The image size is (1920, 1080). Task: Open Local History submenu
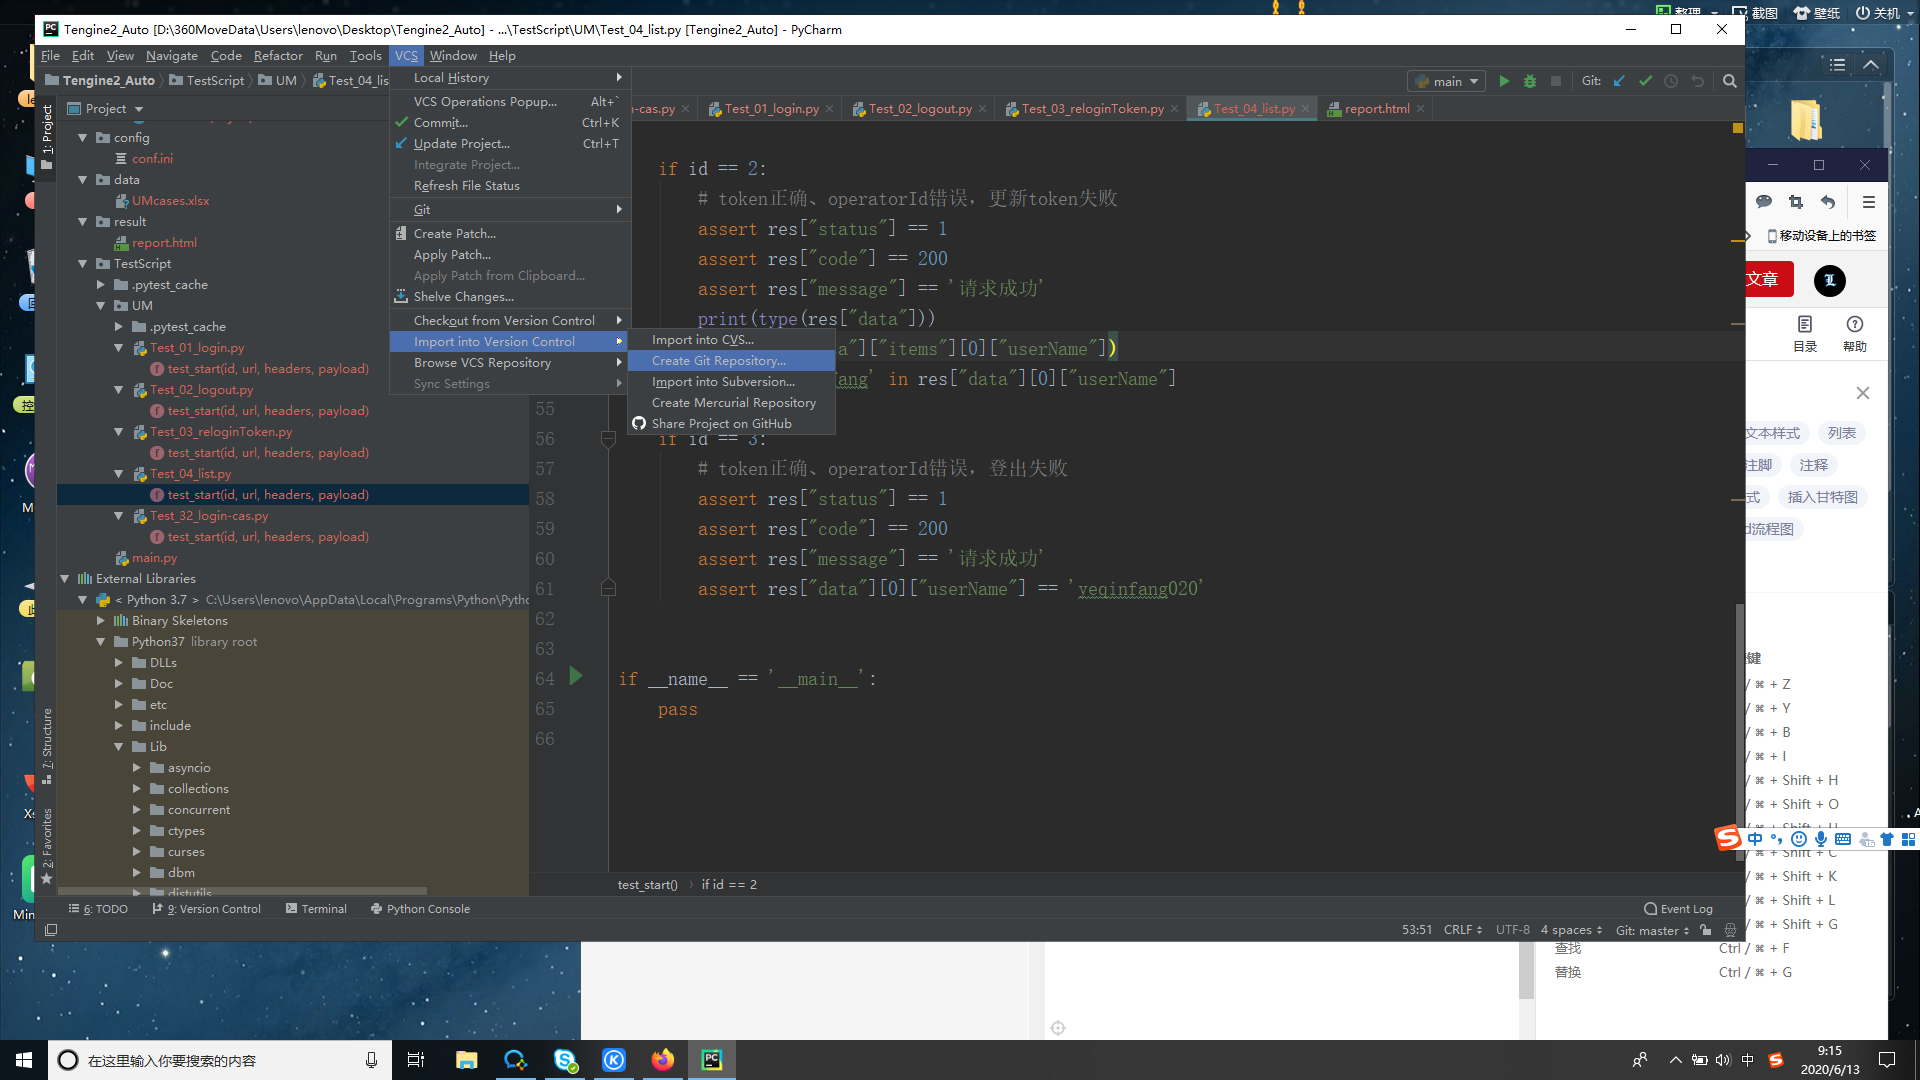click(509, 78)
